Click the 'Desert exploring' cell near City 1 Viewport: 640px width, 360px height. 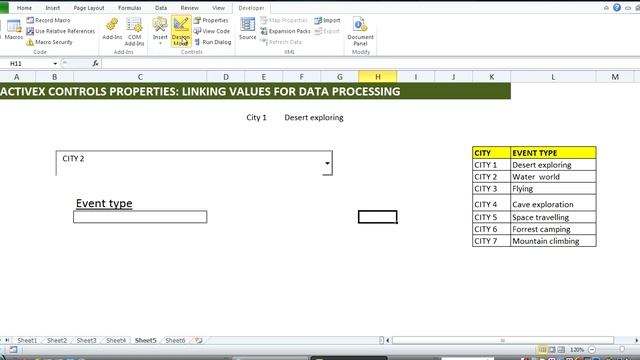[x=314, y=118]
